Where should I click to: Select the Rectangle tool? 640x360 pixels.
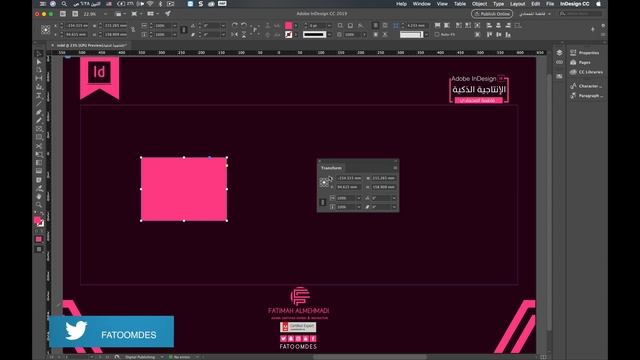pyautogui.click(x=39, y=137)
